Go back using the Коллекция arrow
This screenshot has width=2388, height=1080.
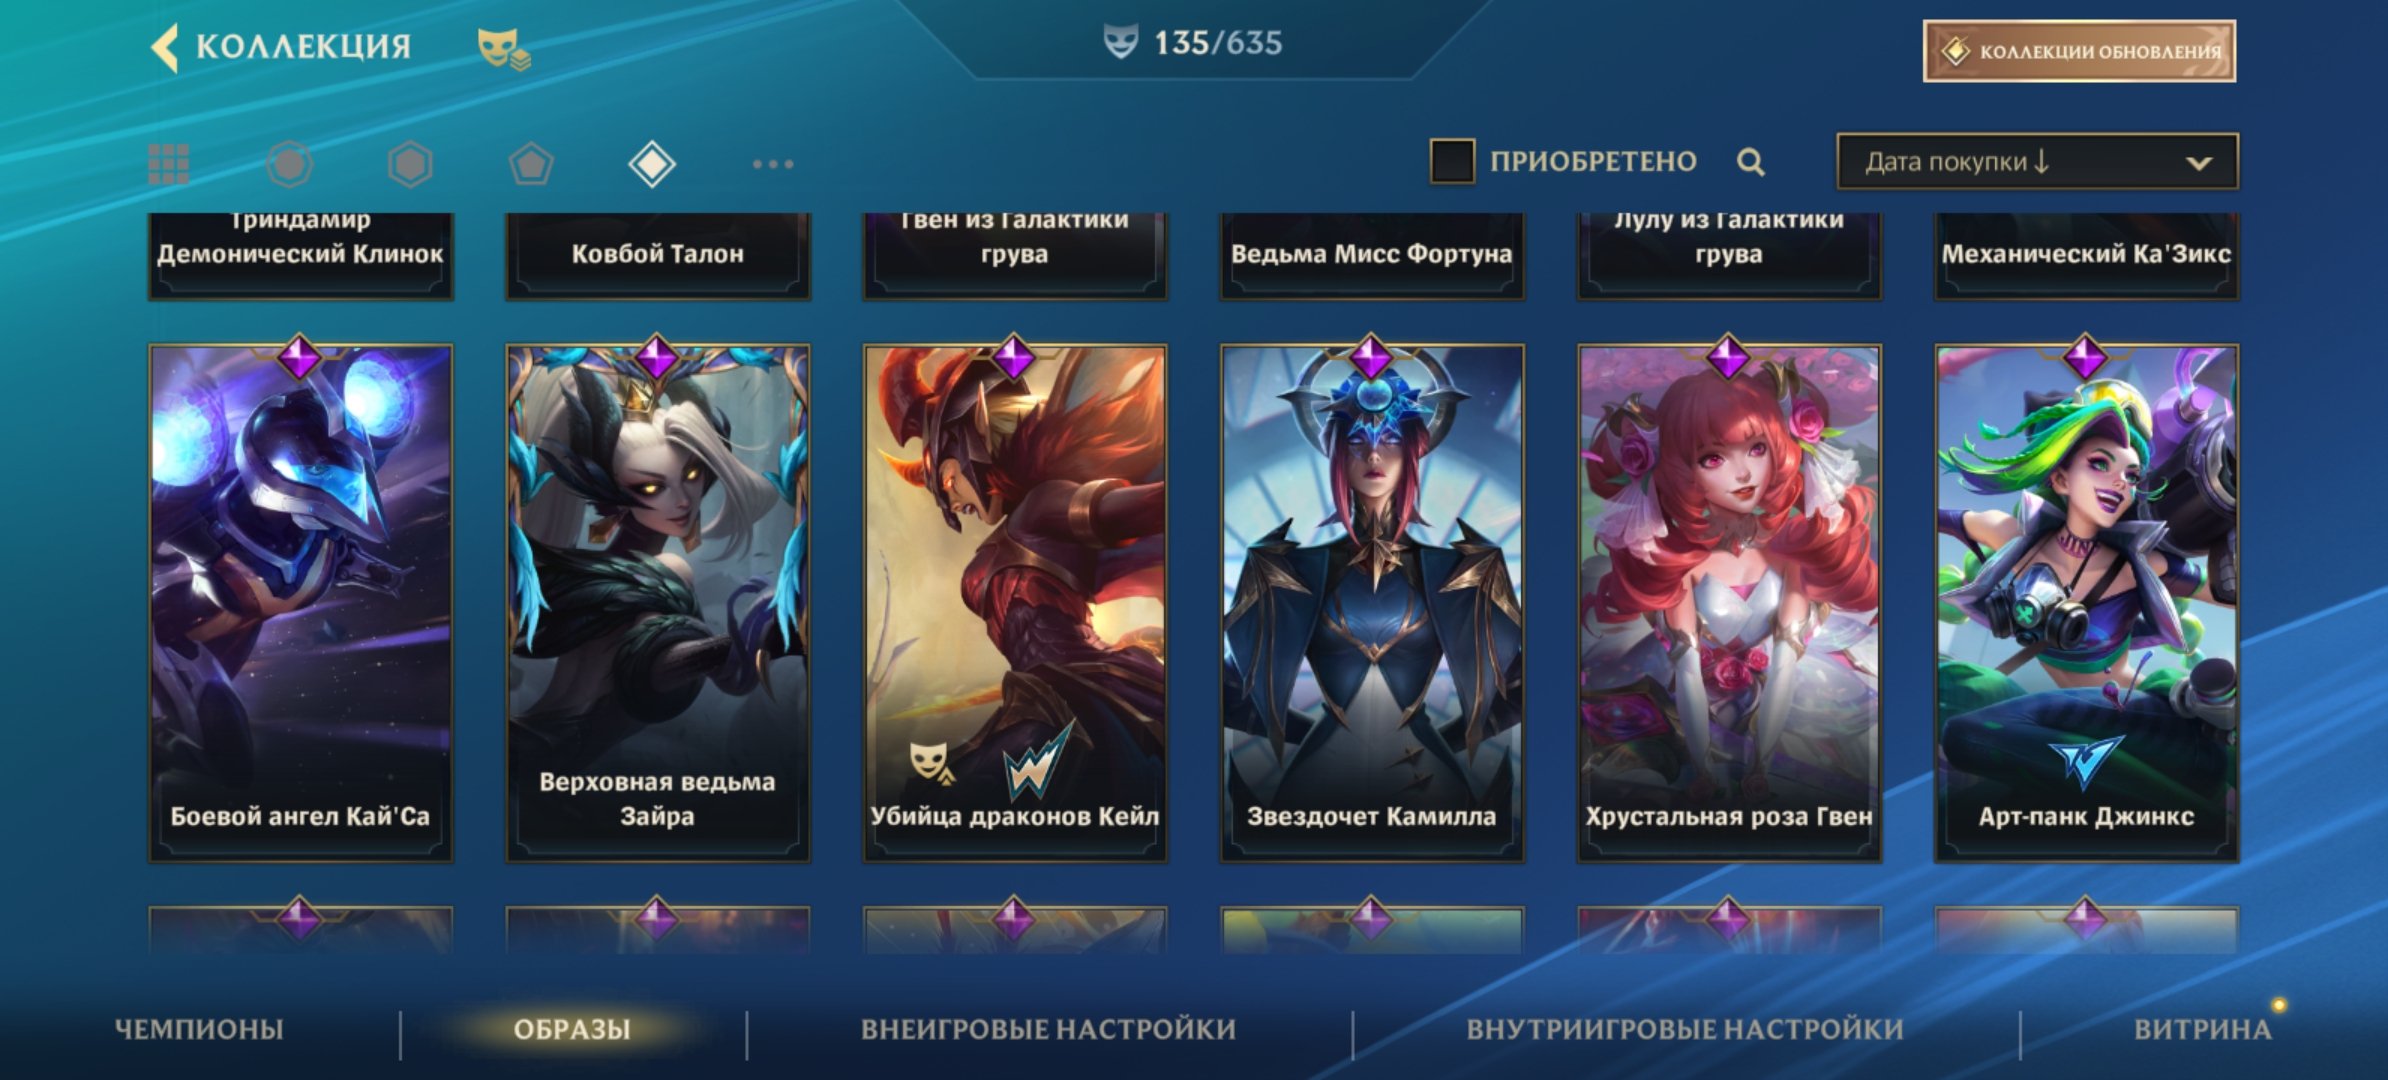(165, 47)
